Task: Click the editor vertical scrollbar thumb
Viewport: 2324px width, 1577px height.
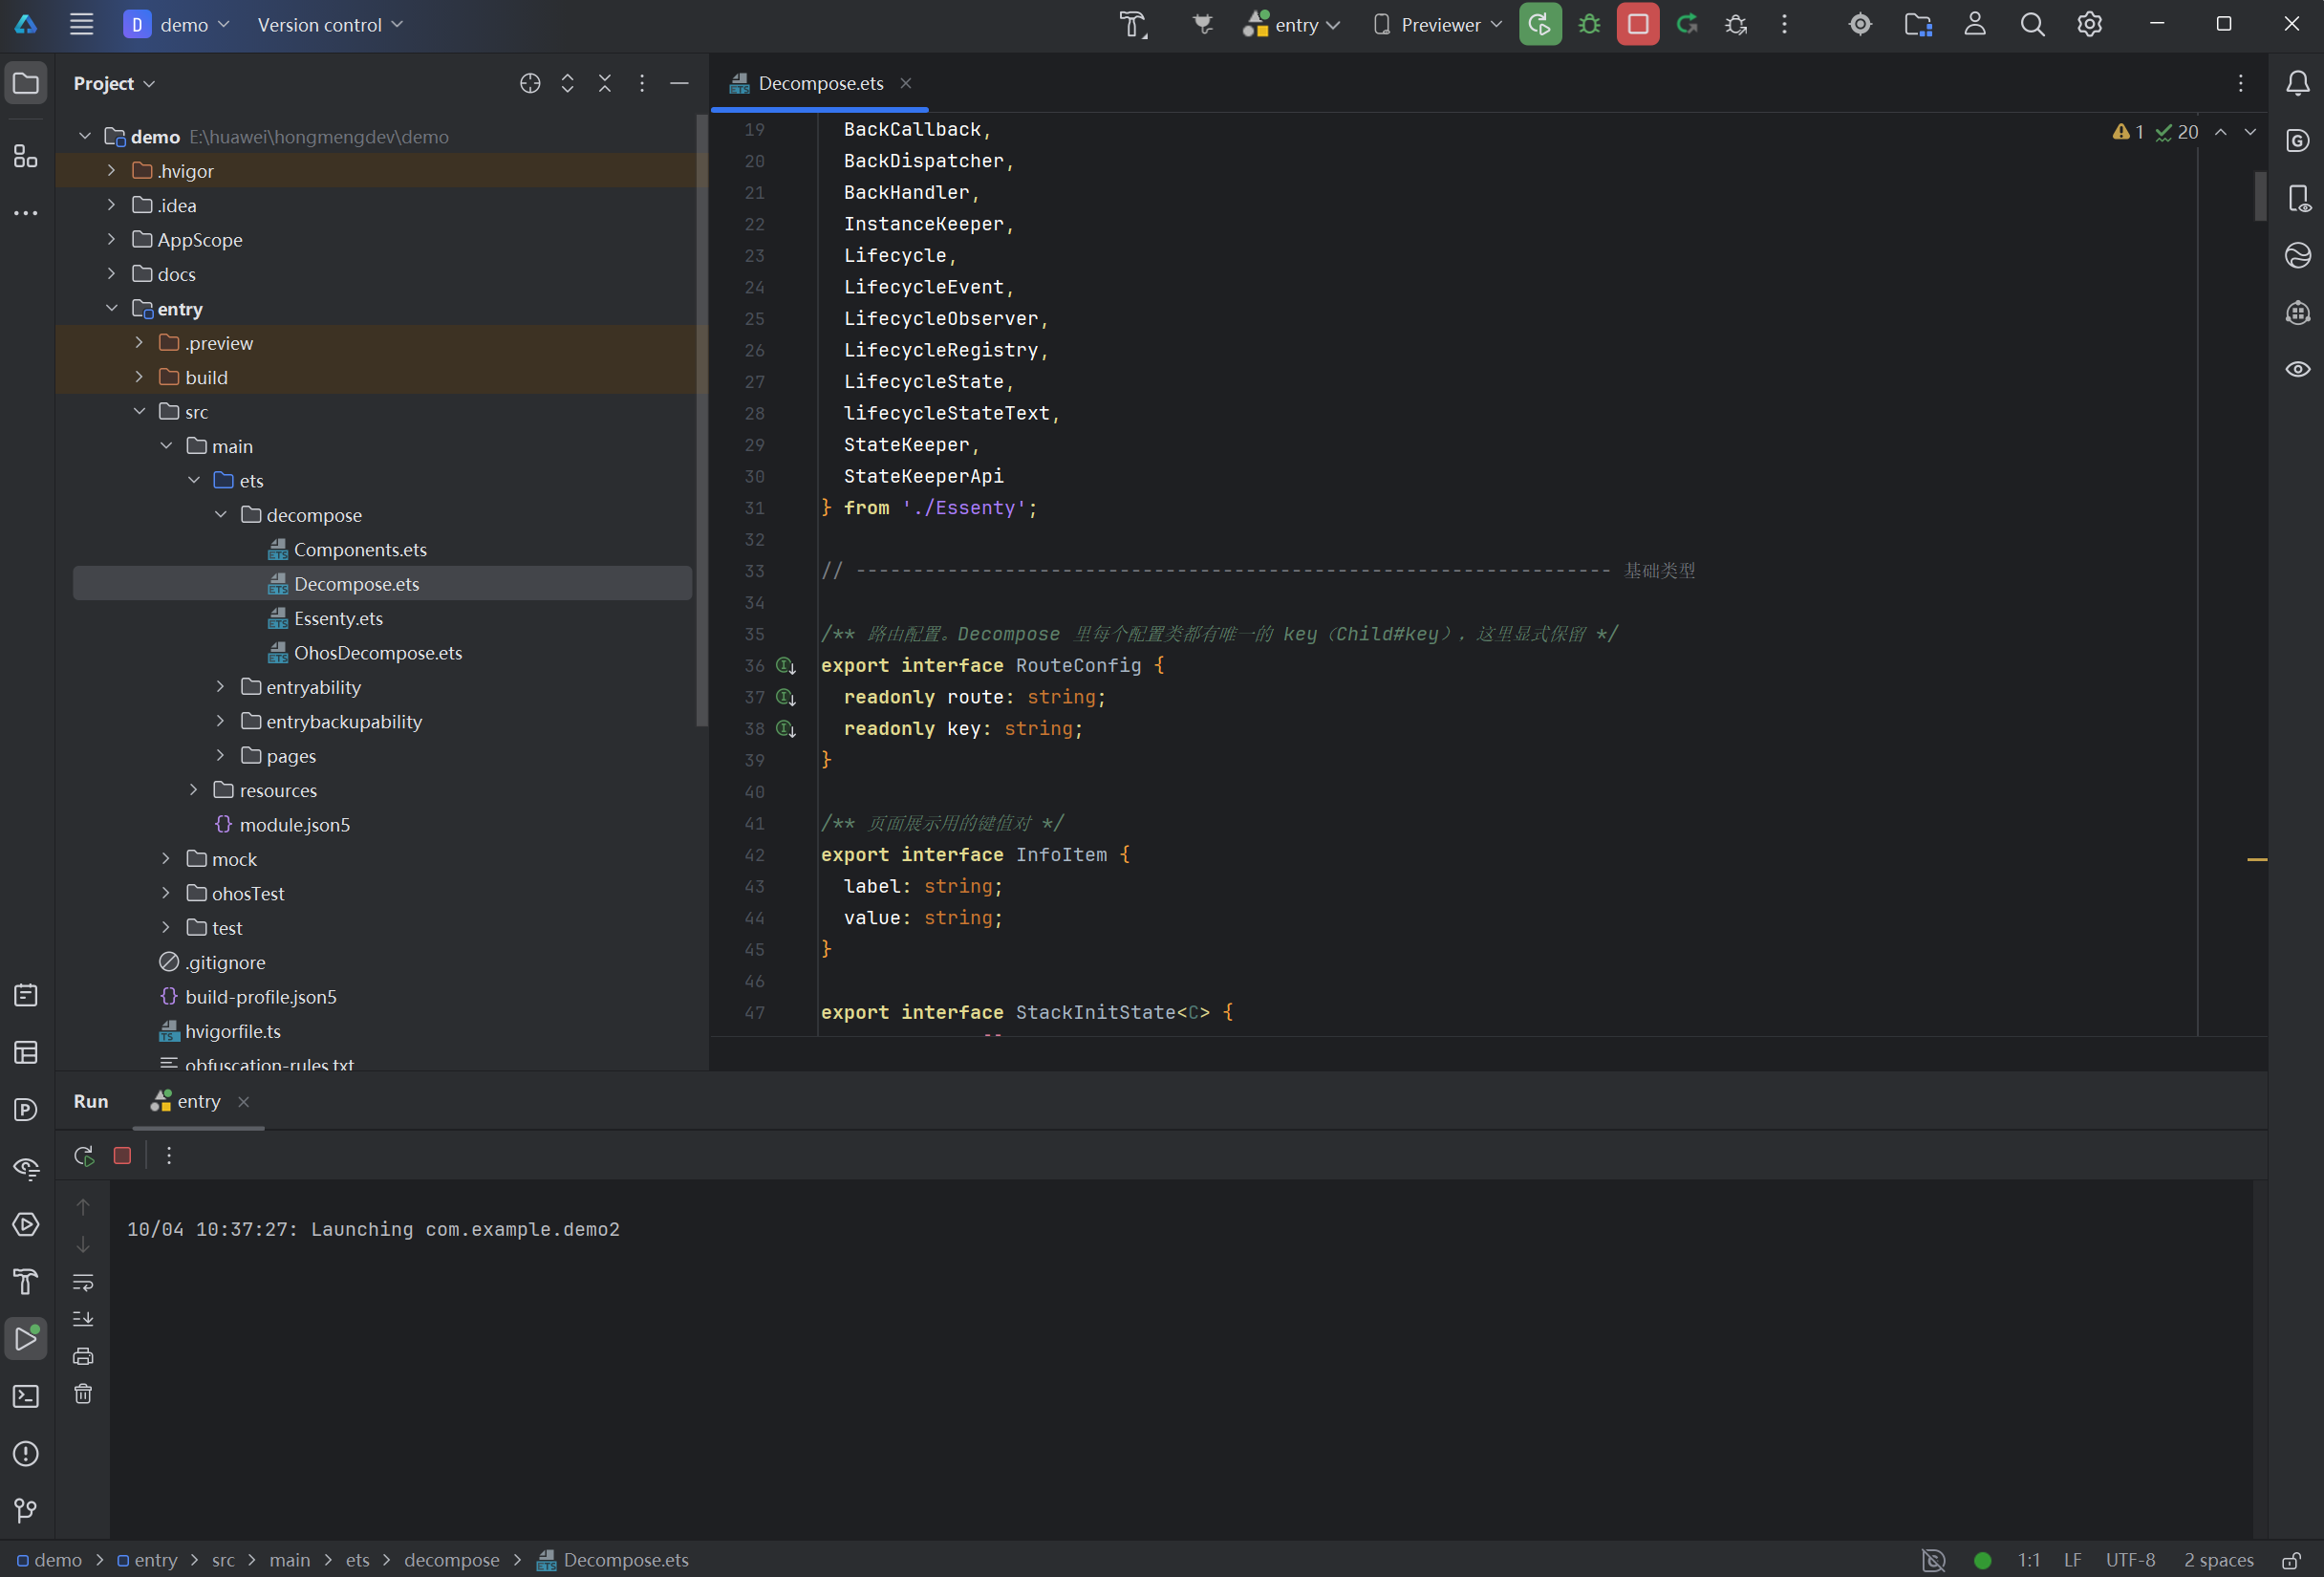Action: [x=2259, y=195]
